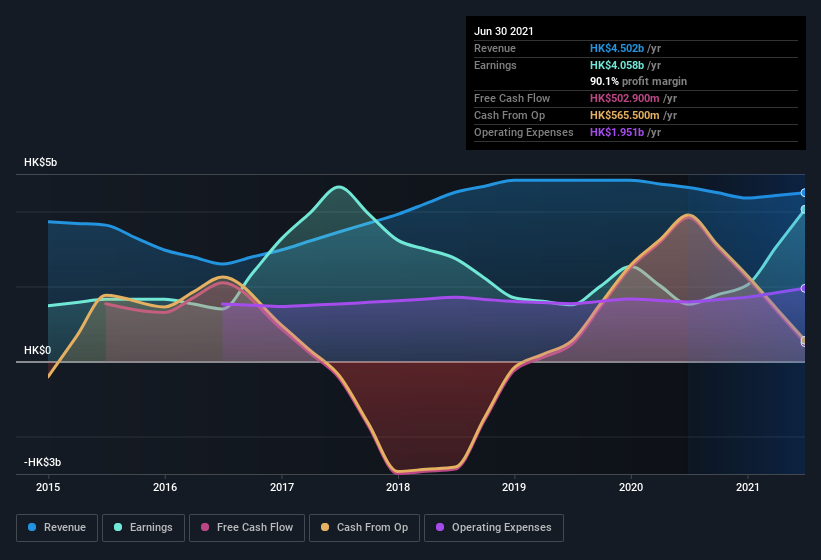Click the HK$4.502b revenue value

pyautogui.click(x=617, y=48)
